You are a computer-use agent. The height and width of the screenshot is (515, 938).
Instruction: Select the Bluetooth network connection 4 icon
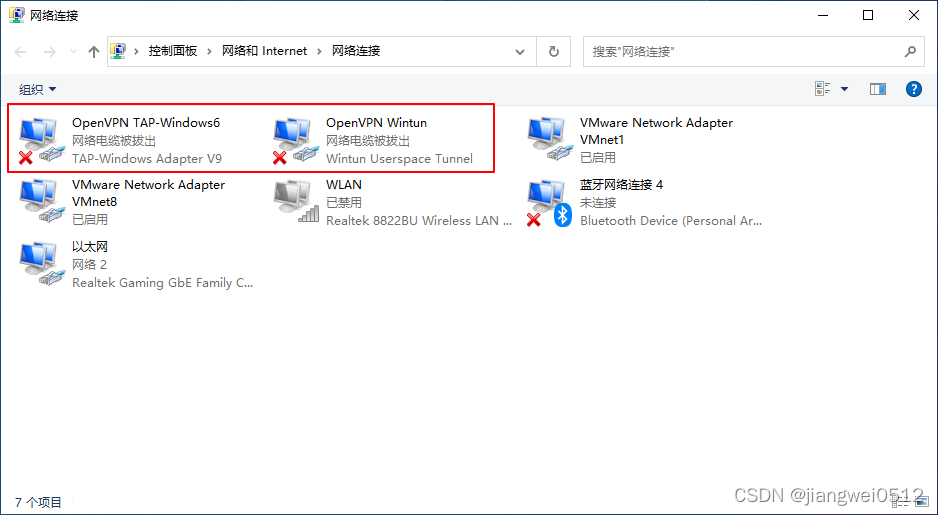(549, 203)
